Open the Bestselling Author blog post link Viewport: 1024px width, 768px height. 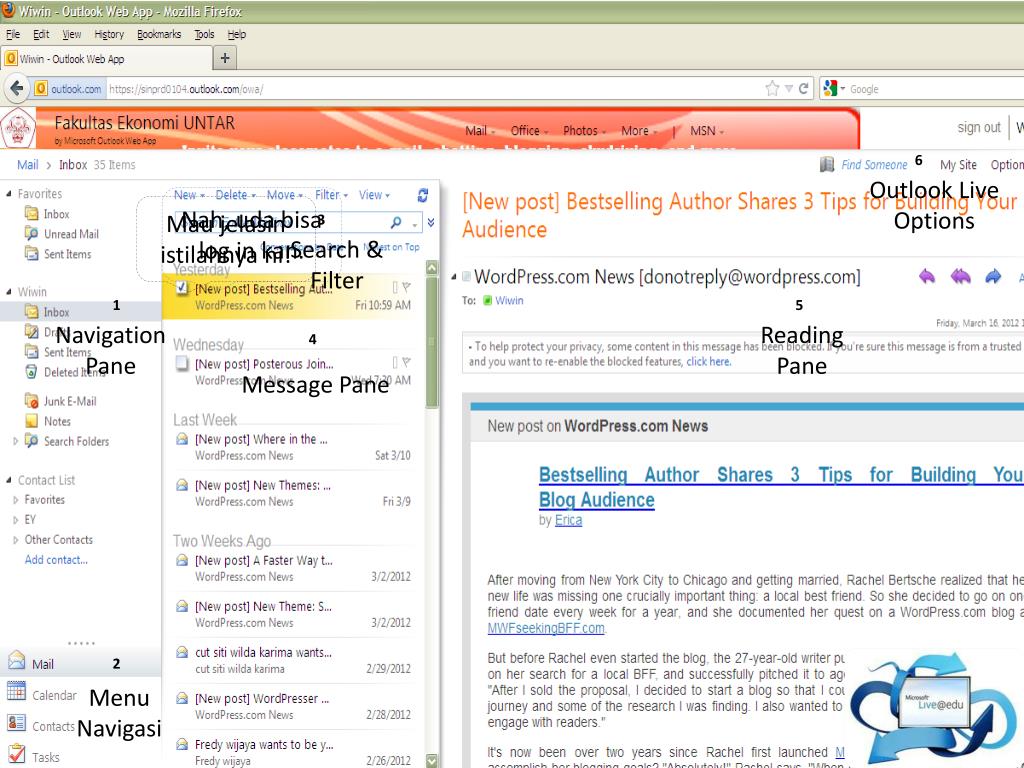click(x=781, y=487)
